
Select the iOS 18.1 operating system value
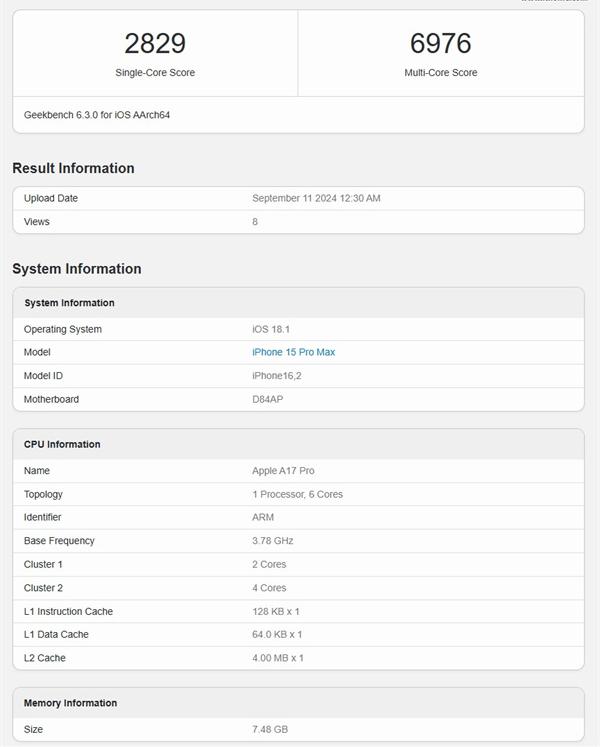271,329
